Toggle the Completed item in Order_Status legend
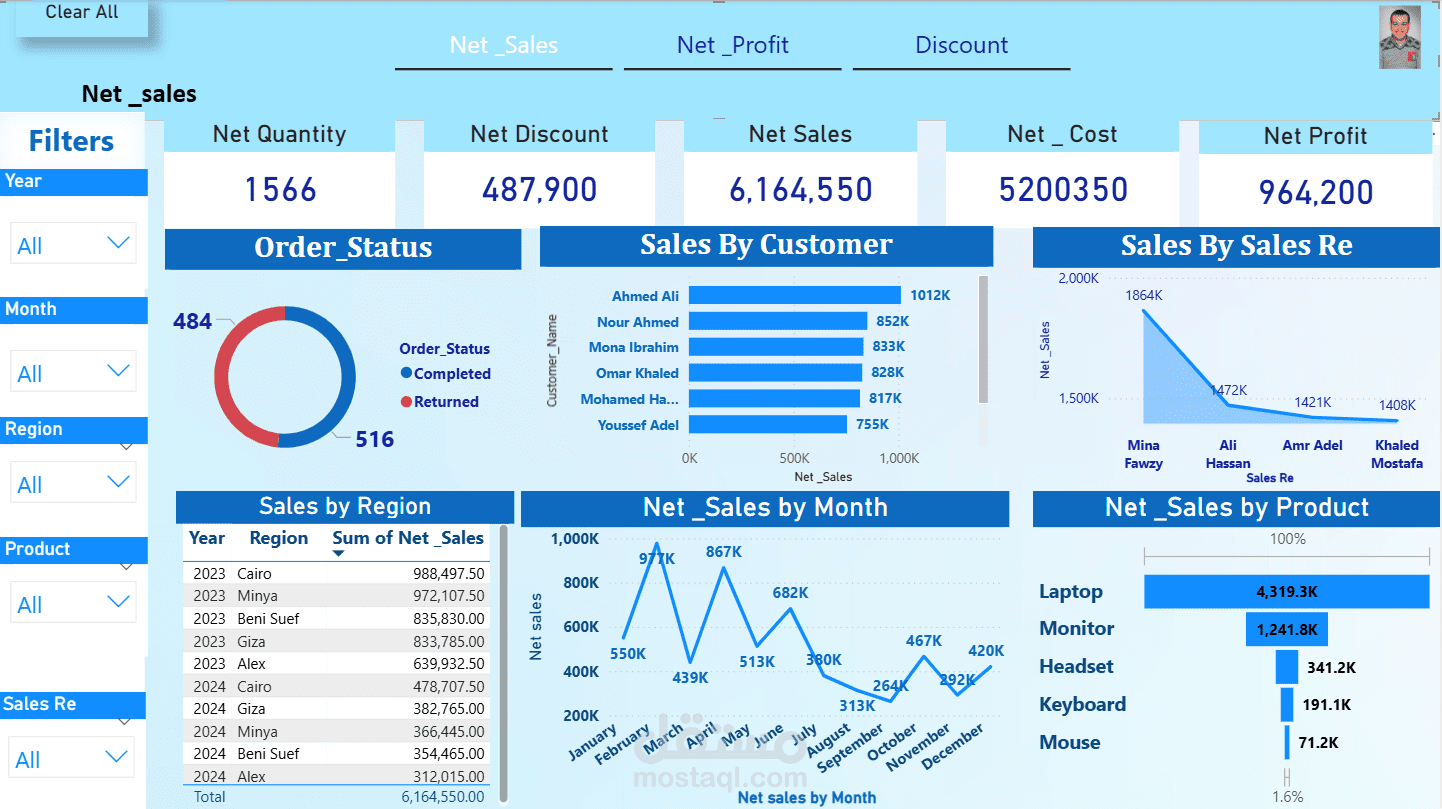Viewport: 1442px width, 809px height. coord(451,373)
